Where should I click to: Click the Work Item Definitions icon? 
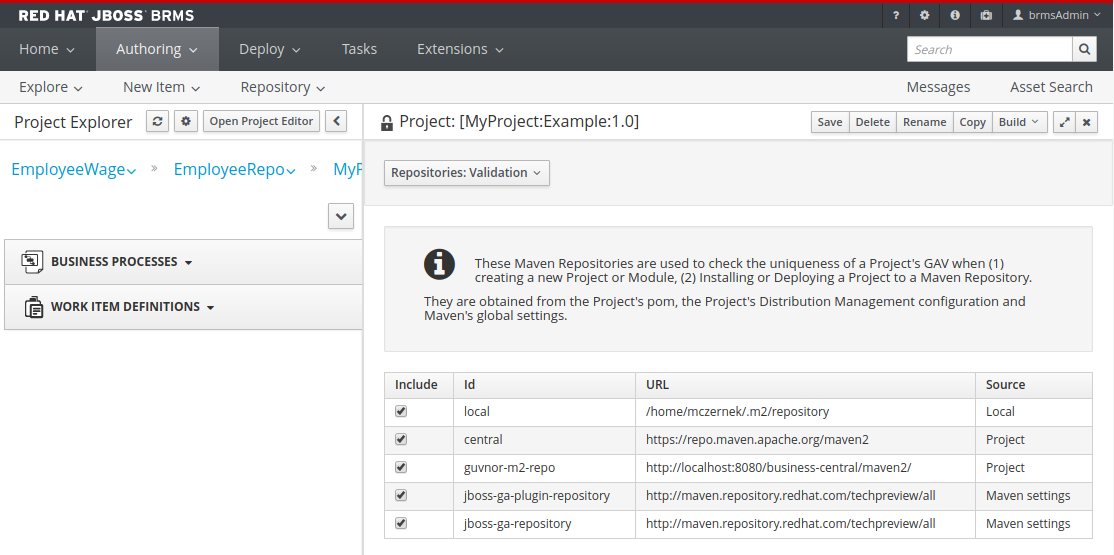pyautogui.click(x=33, y=307)
